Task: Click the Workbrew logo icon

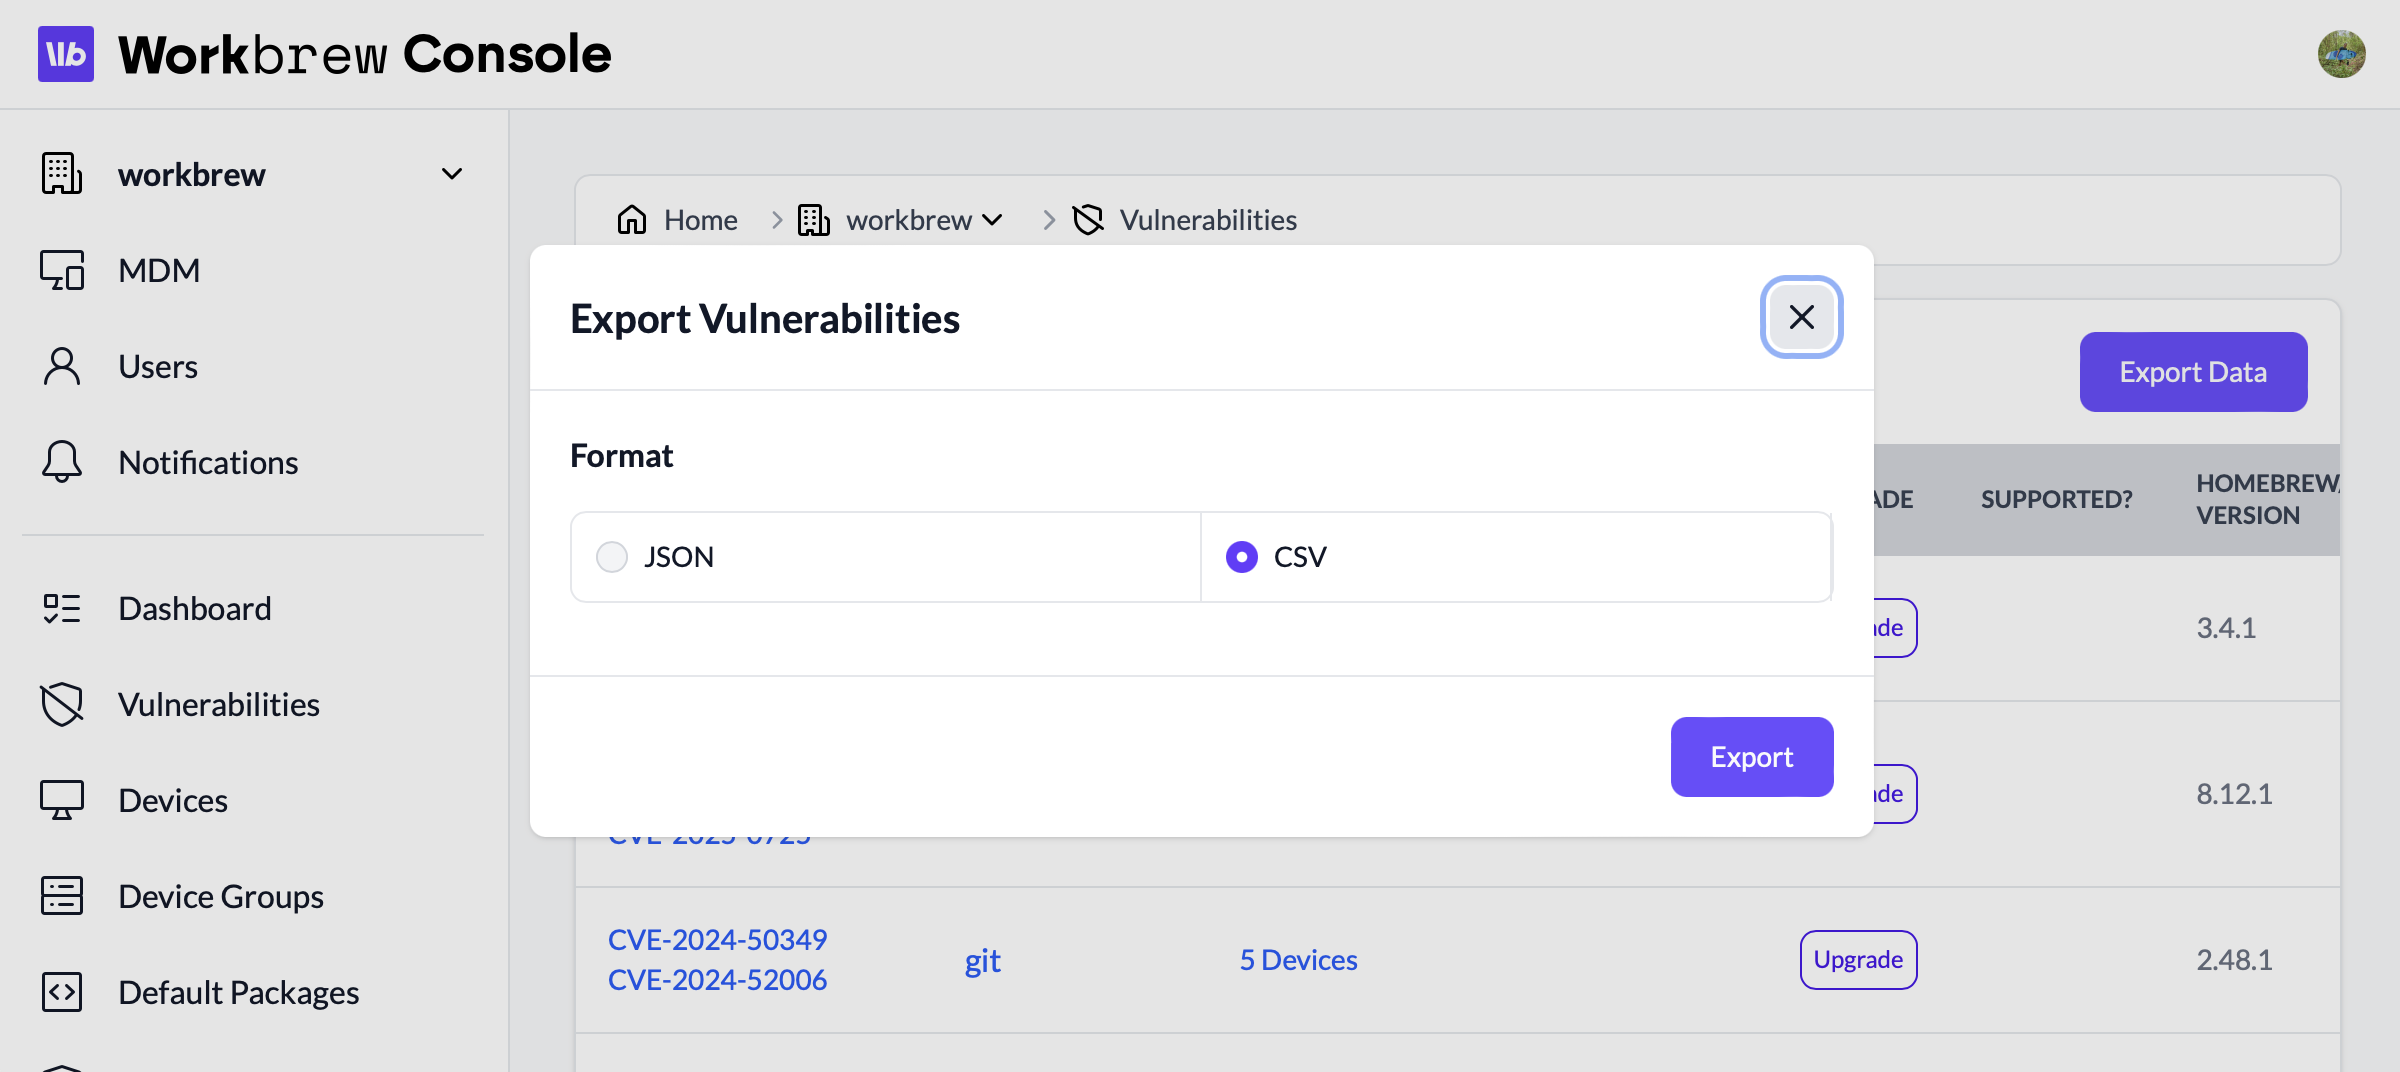Action: point(66,54)
